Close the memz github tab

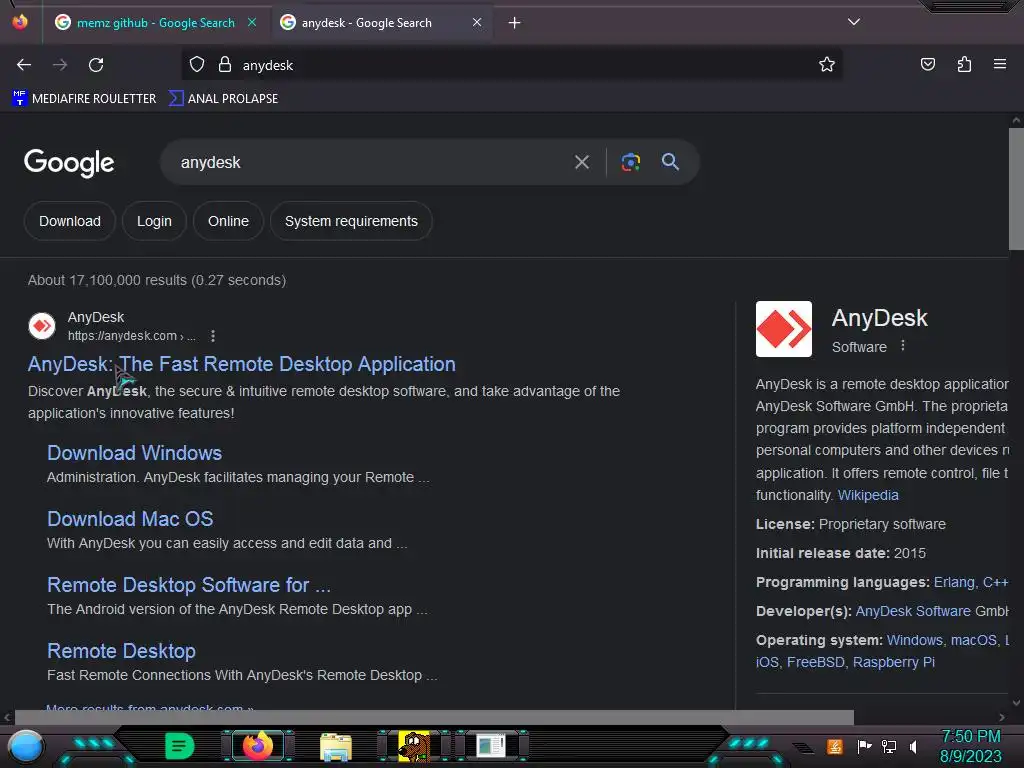[252, 22]
